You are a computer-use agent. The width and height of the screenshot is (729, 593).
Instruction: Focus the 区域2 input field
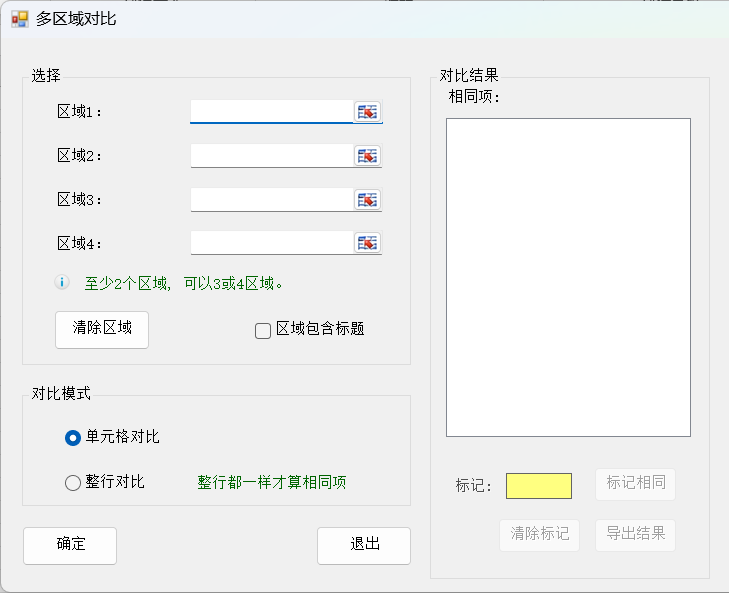pos(272,156)
